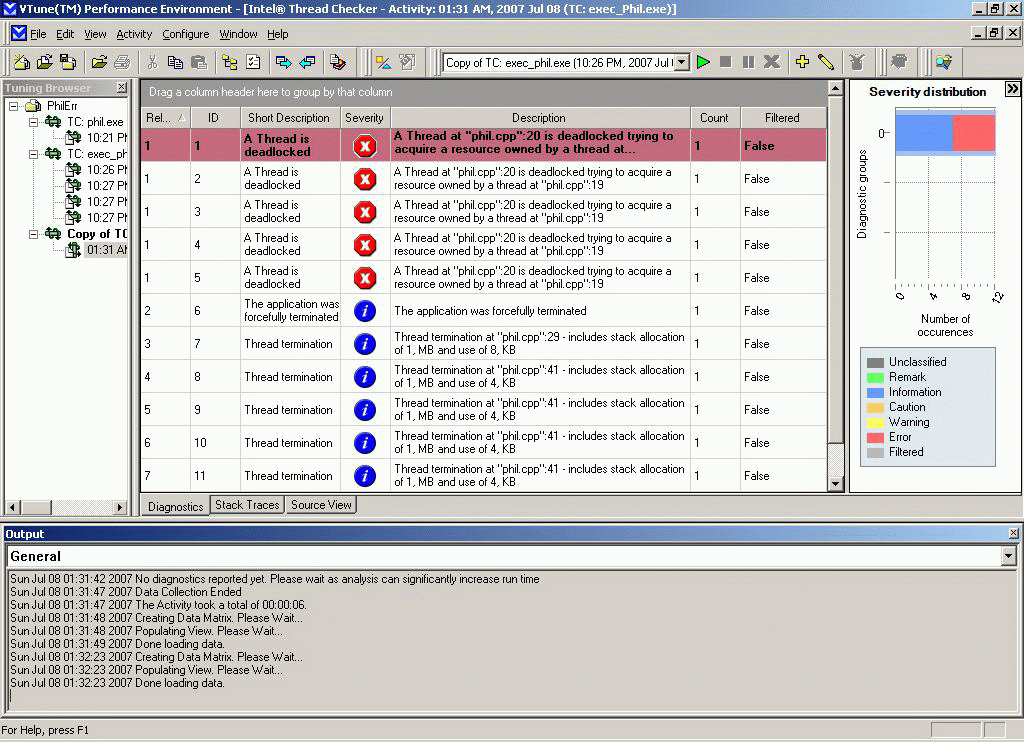Click the scissors Cut icon
Viewport: 1024px width, 742px height.
click(152, 62)
